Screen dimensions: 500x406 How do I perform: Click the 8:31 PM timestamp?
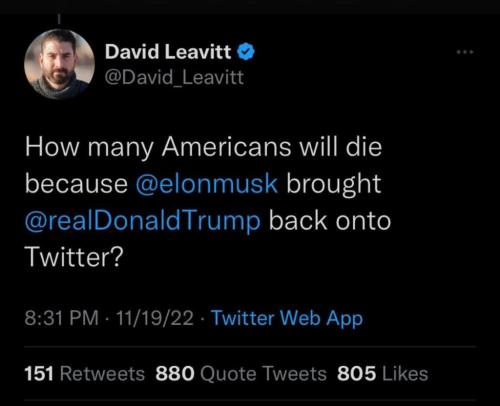pos(61,318)
